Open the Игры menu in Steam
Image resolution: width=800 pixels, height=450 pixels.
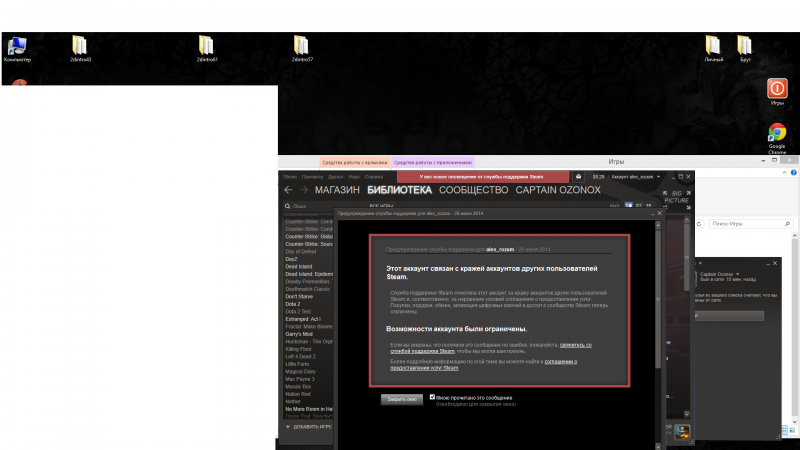354,177
